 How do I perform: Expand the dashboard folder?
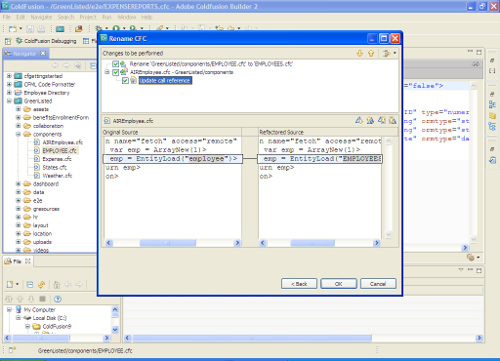pyautogui.click(x=18, y=184)
